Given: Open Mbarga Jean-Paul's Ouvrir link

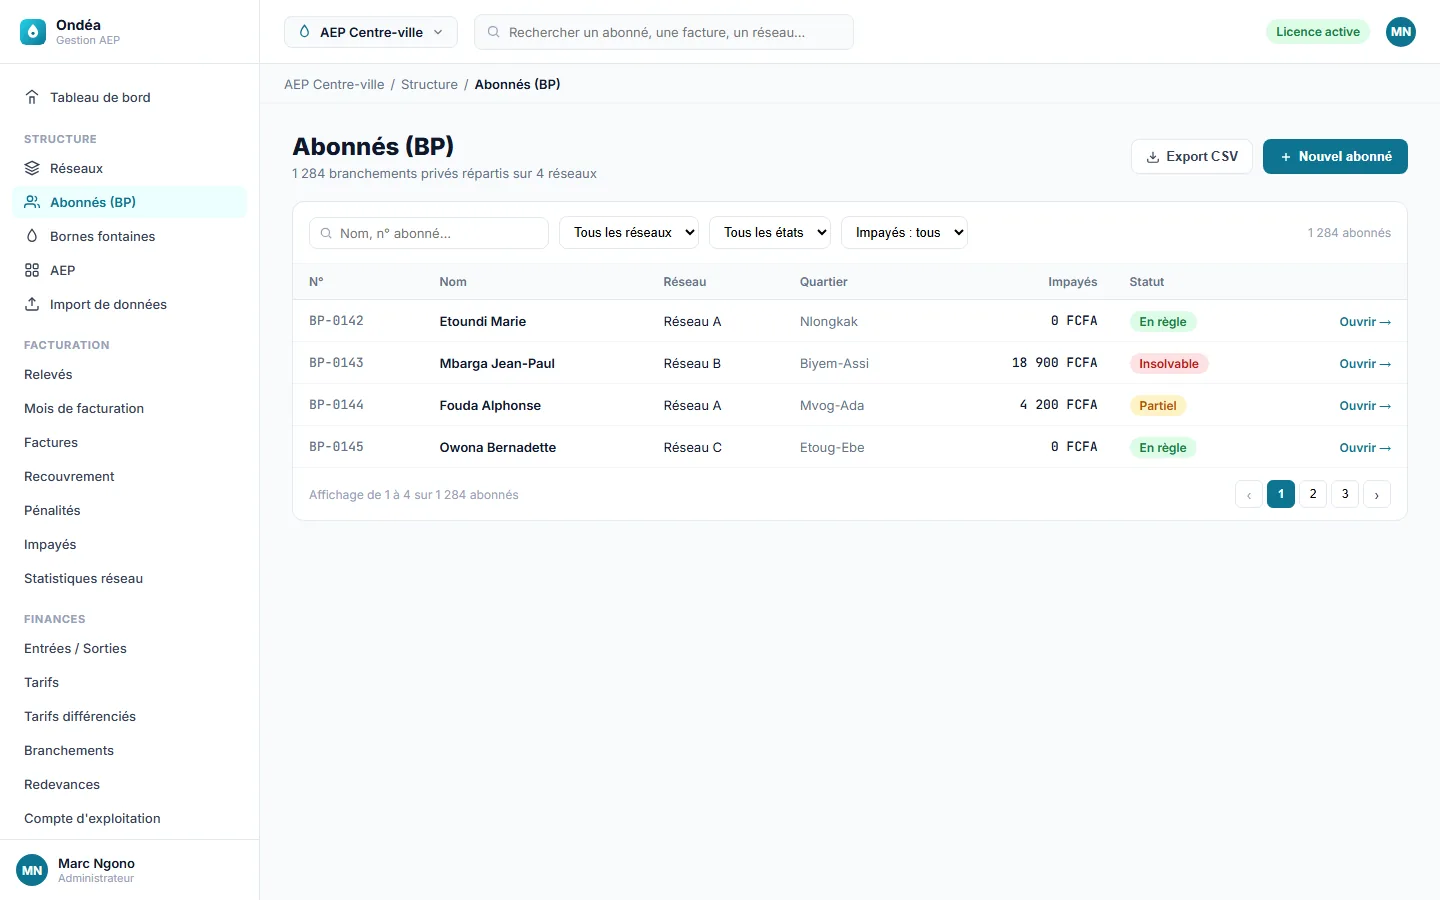Looking at the screenshot, I should 1365,364.
